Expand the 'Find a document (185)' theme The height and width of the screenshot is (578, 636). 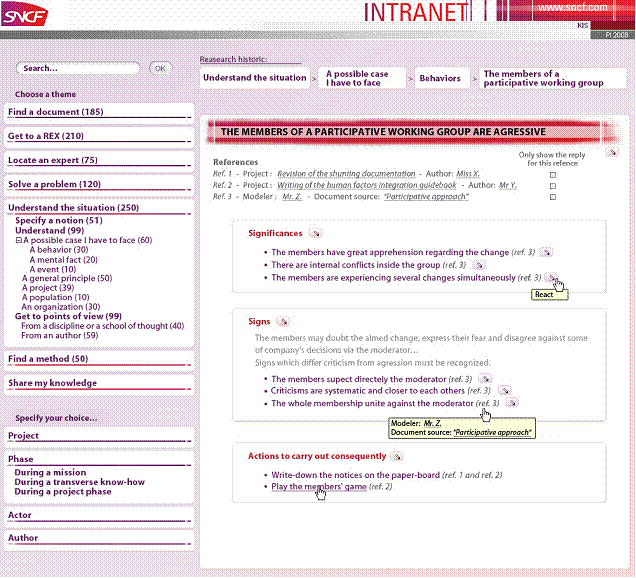tap(99, 112)
